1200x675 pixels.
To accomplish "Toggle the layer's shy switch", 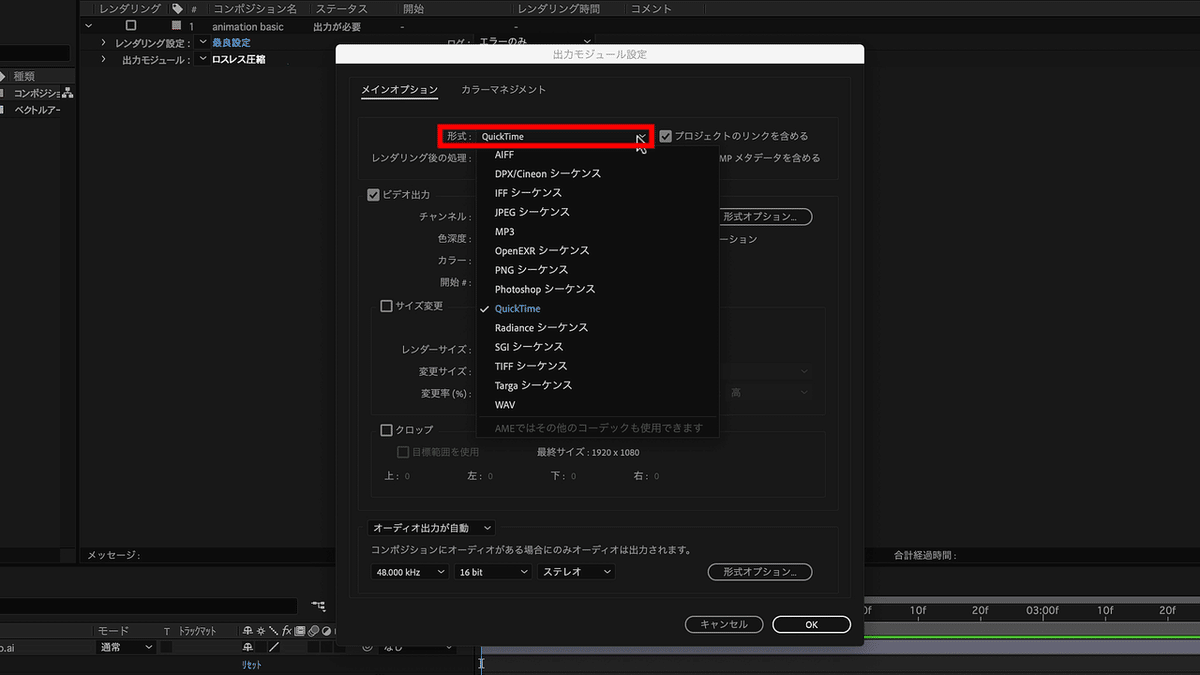I will point(247,648).
